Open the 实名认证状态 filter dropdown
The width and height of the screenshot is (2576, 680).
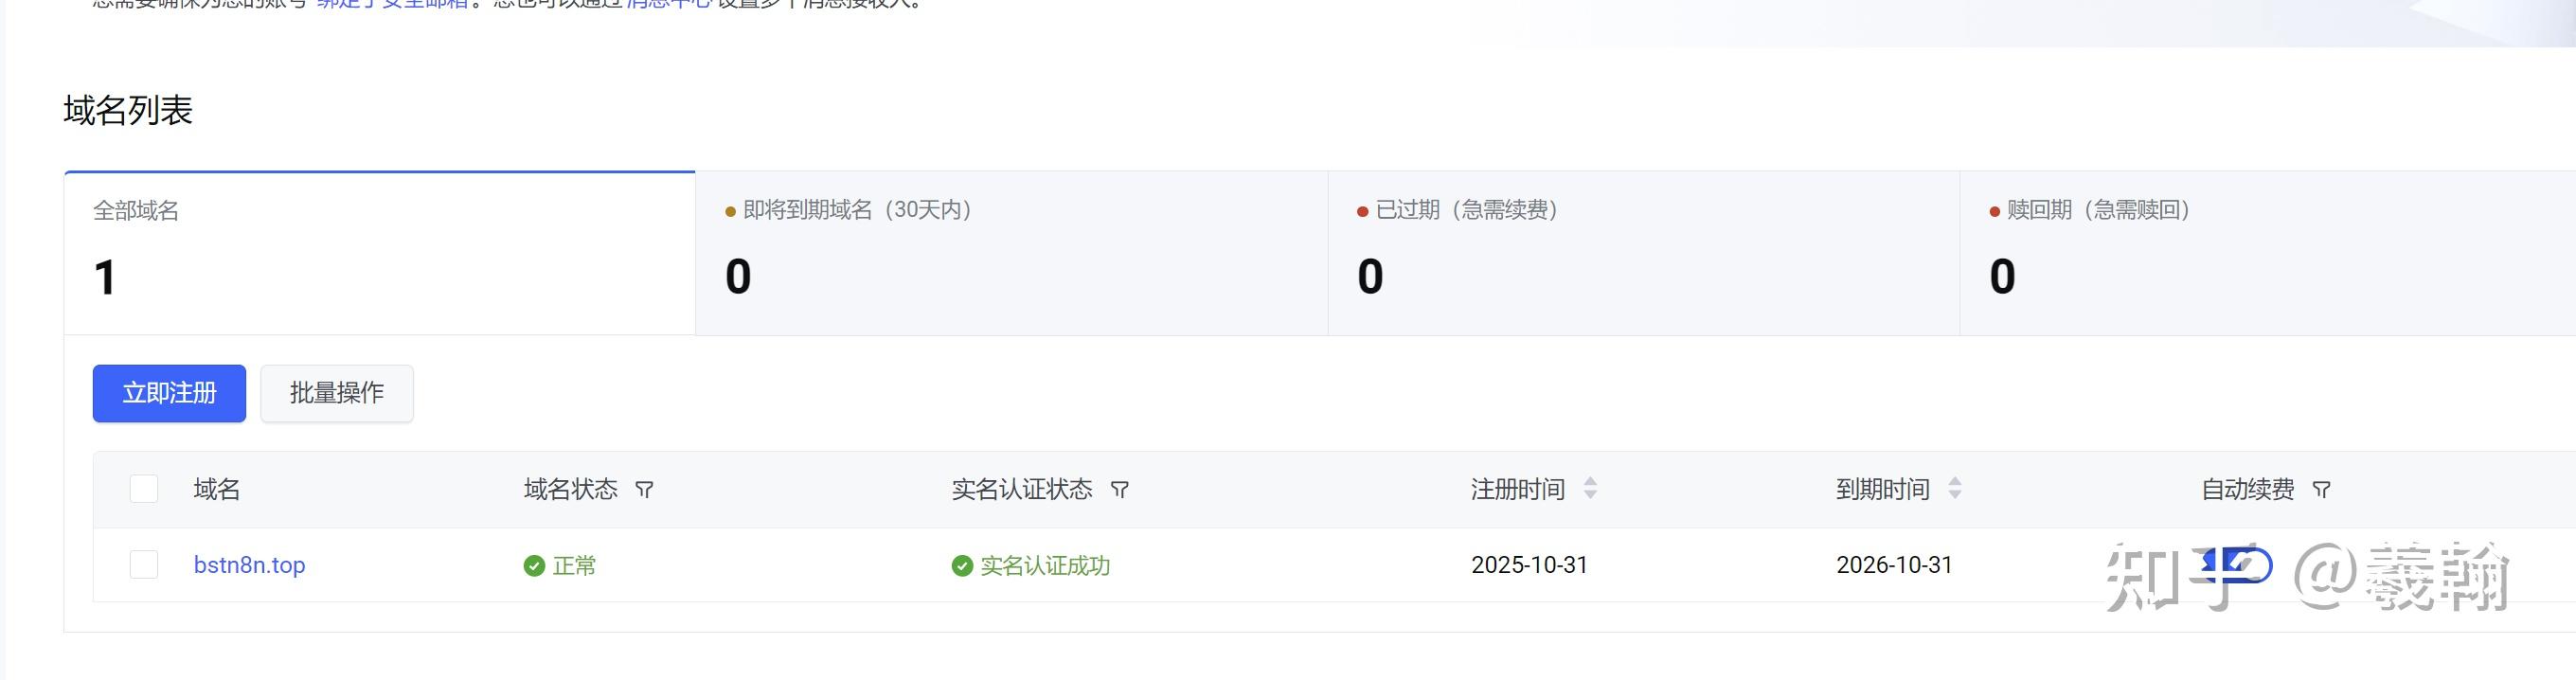point(1120,490)
